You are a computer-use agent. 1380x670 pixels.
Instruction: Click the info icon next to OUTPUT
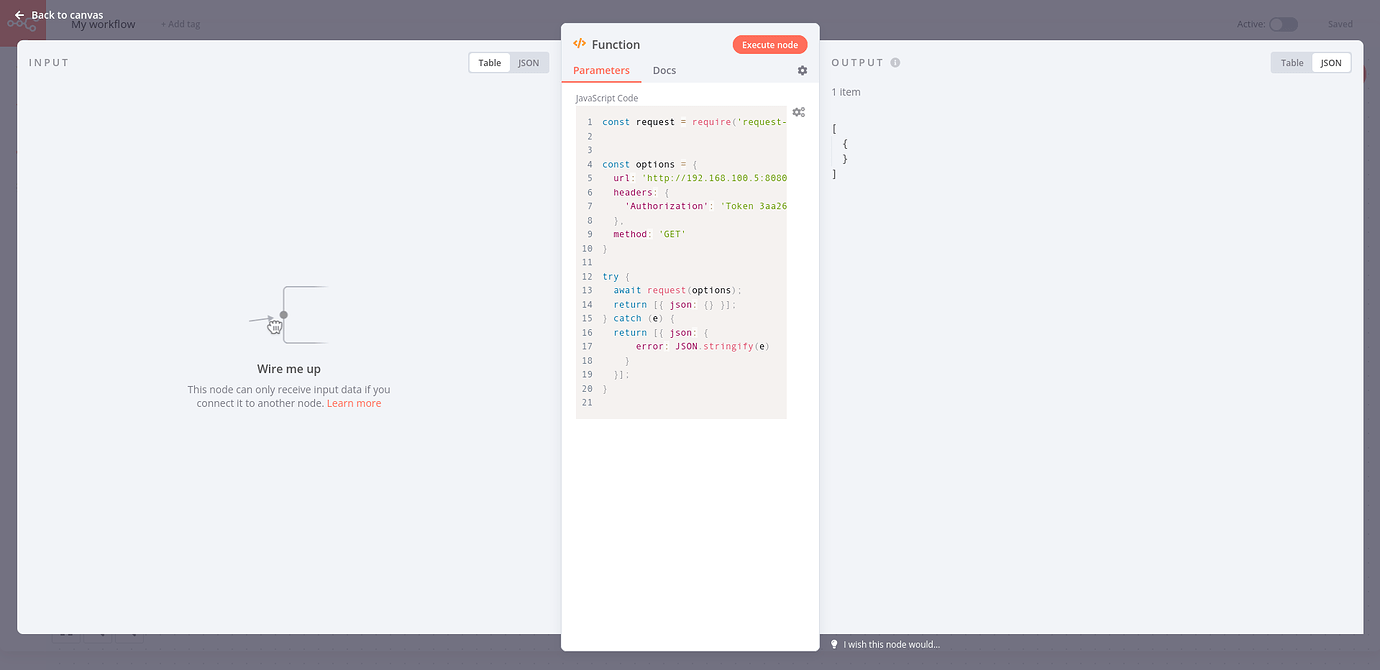[895, 62]
